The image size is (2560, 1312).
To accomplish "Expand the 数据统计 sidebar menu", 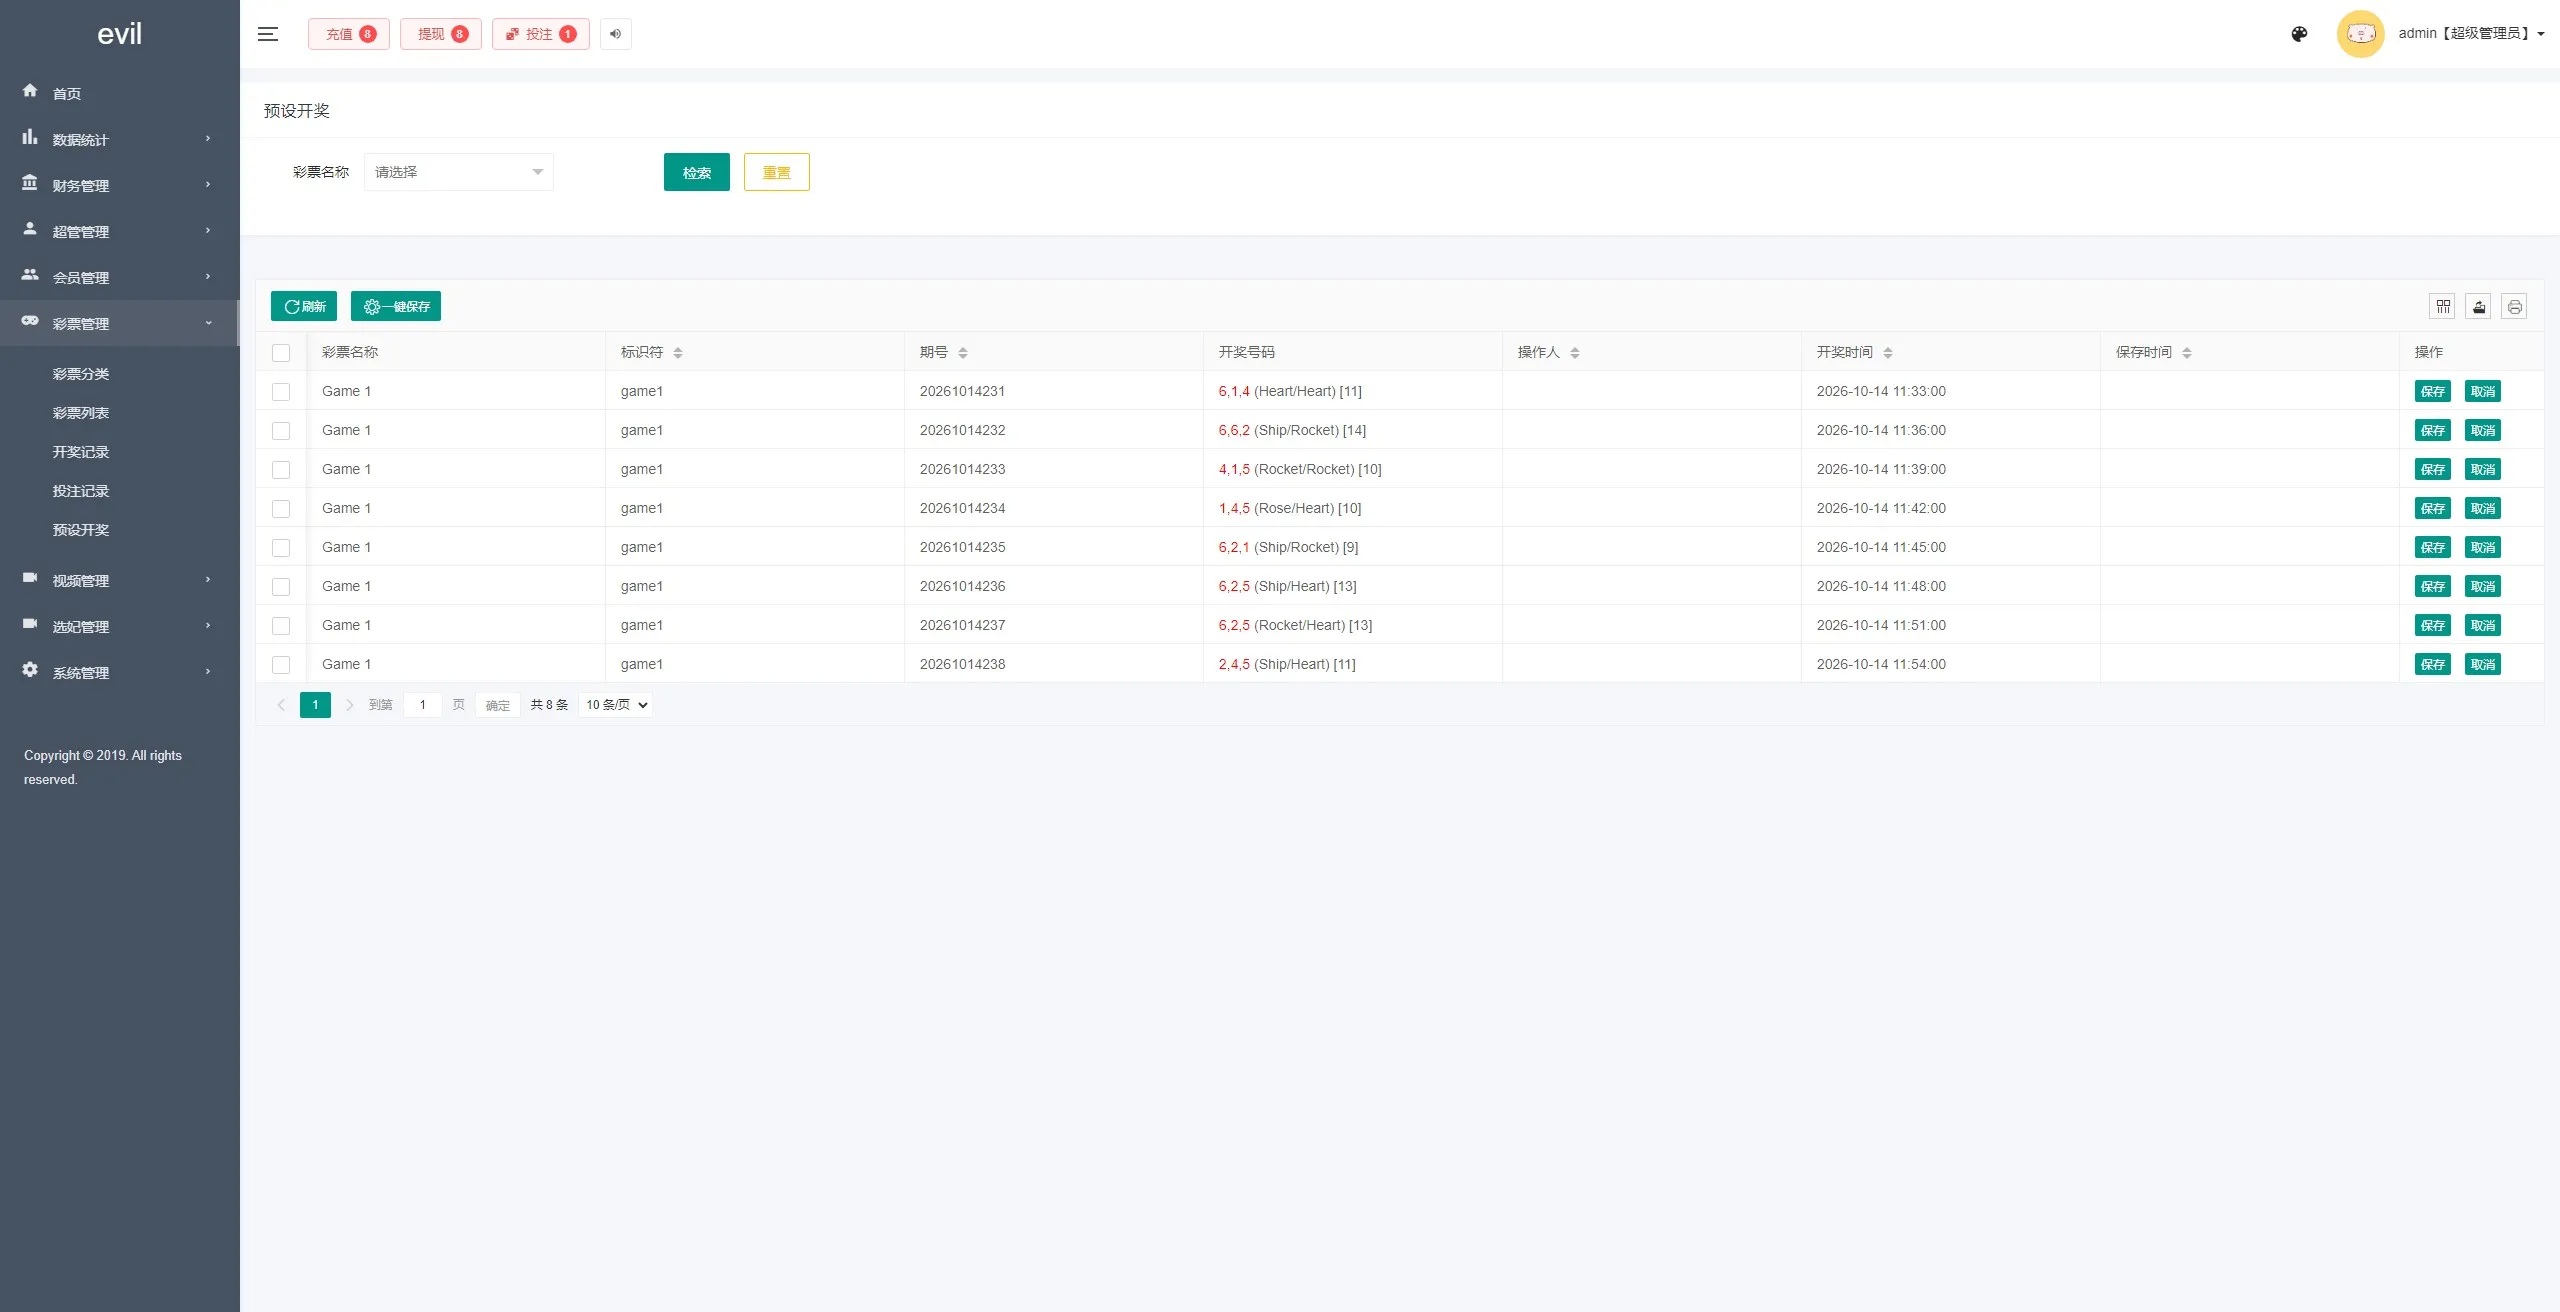I will point(119,139).
